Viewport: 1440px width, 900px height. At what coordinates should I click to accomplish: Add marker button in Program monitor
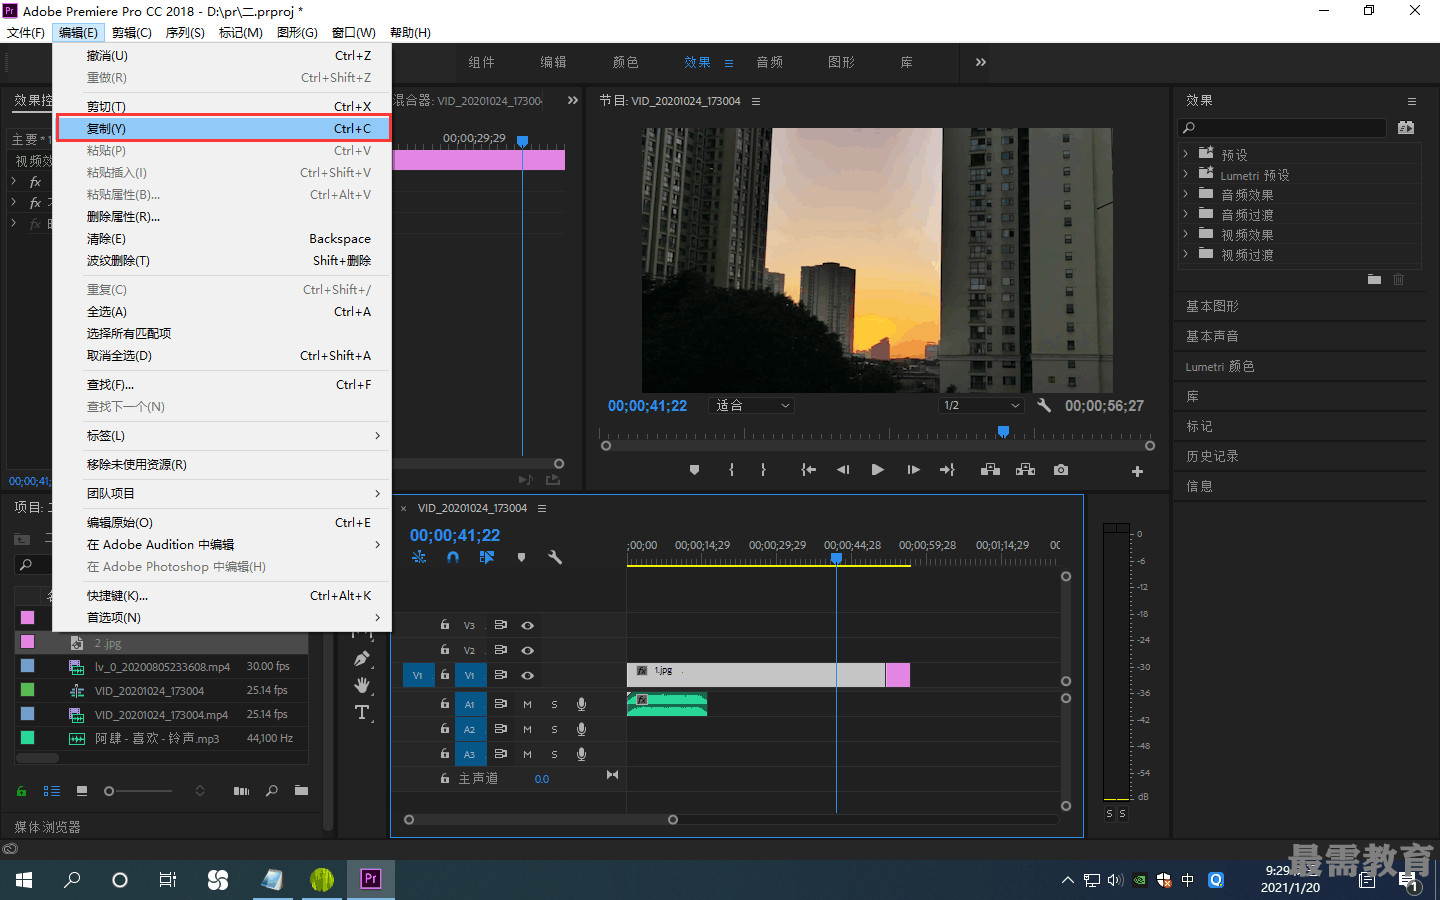(694, 470)
